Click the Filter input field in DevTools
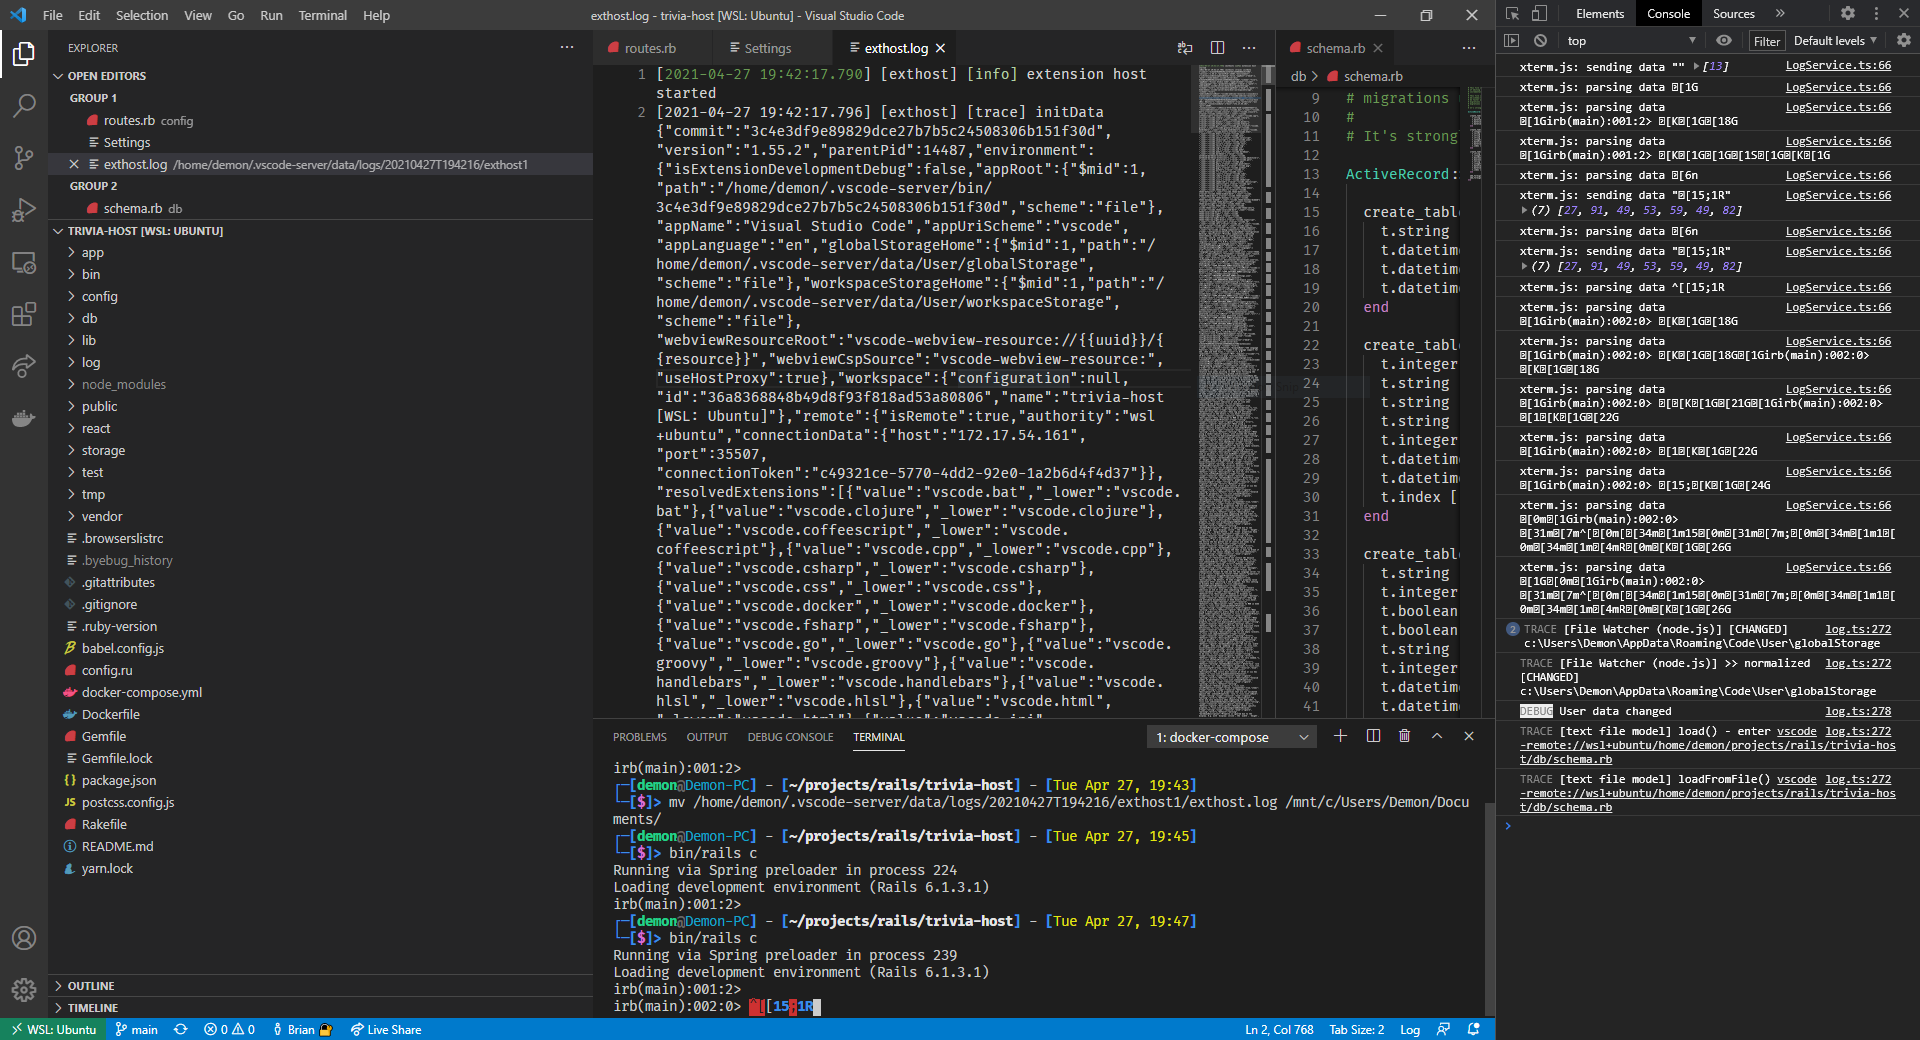This screenshot has height=1040, width=1920. pyautogui.click(x=1766, y=40)
